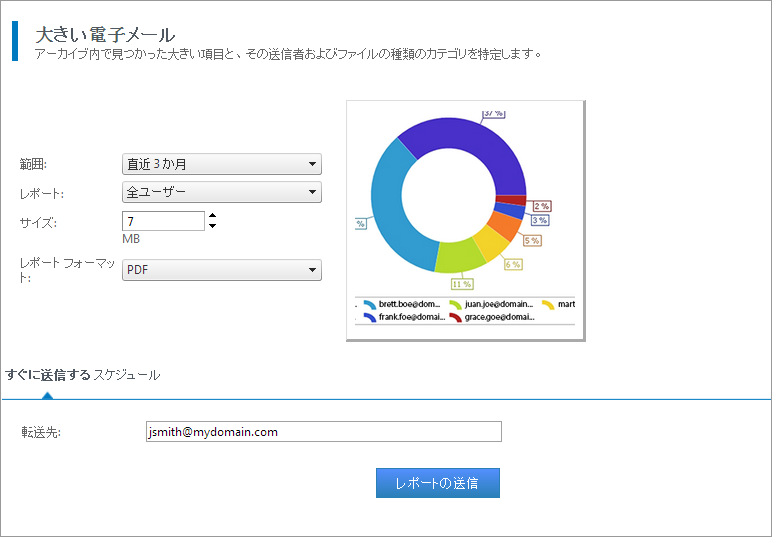Click the orange 5% chart slice
The height and width of the screenshot is (537, 772).
[x=506, y=226]
